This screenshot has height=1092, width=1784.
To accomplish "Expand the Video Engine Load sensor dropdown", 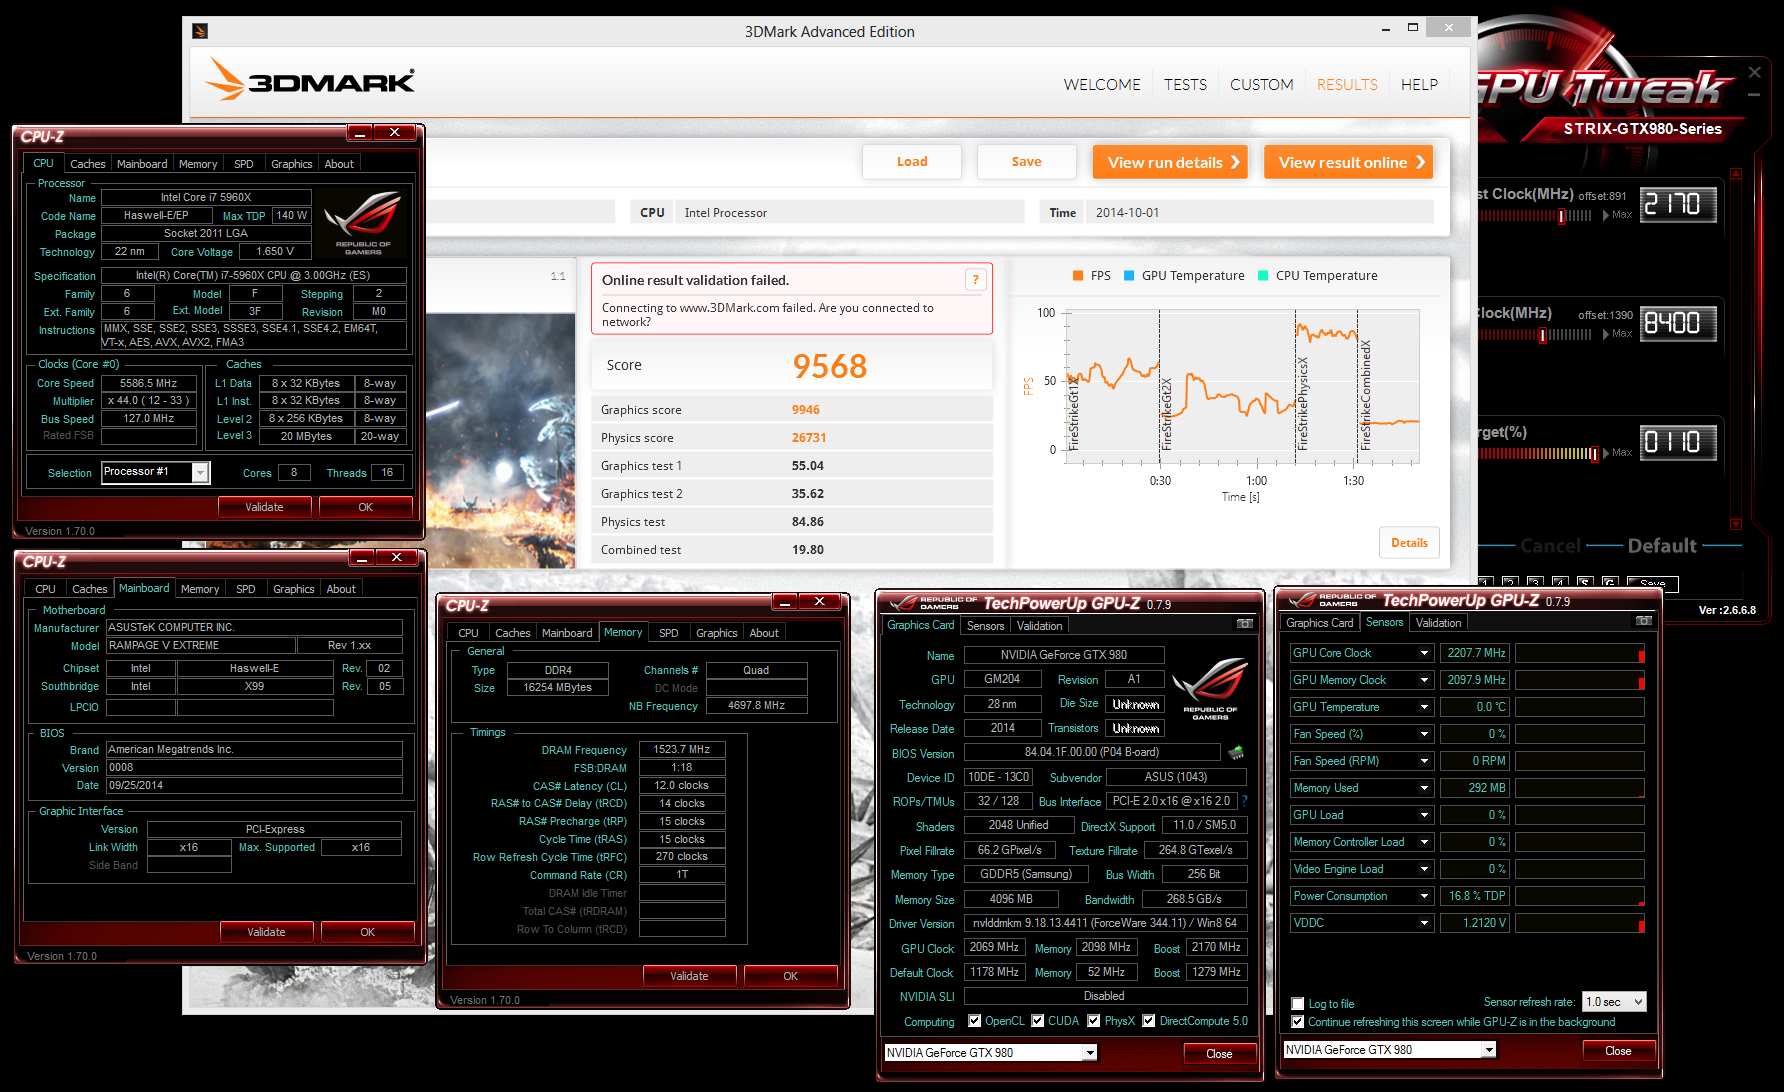I will [1424, 869].
